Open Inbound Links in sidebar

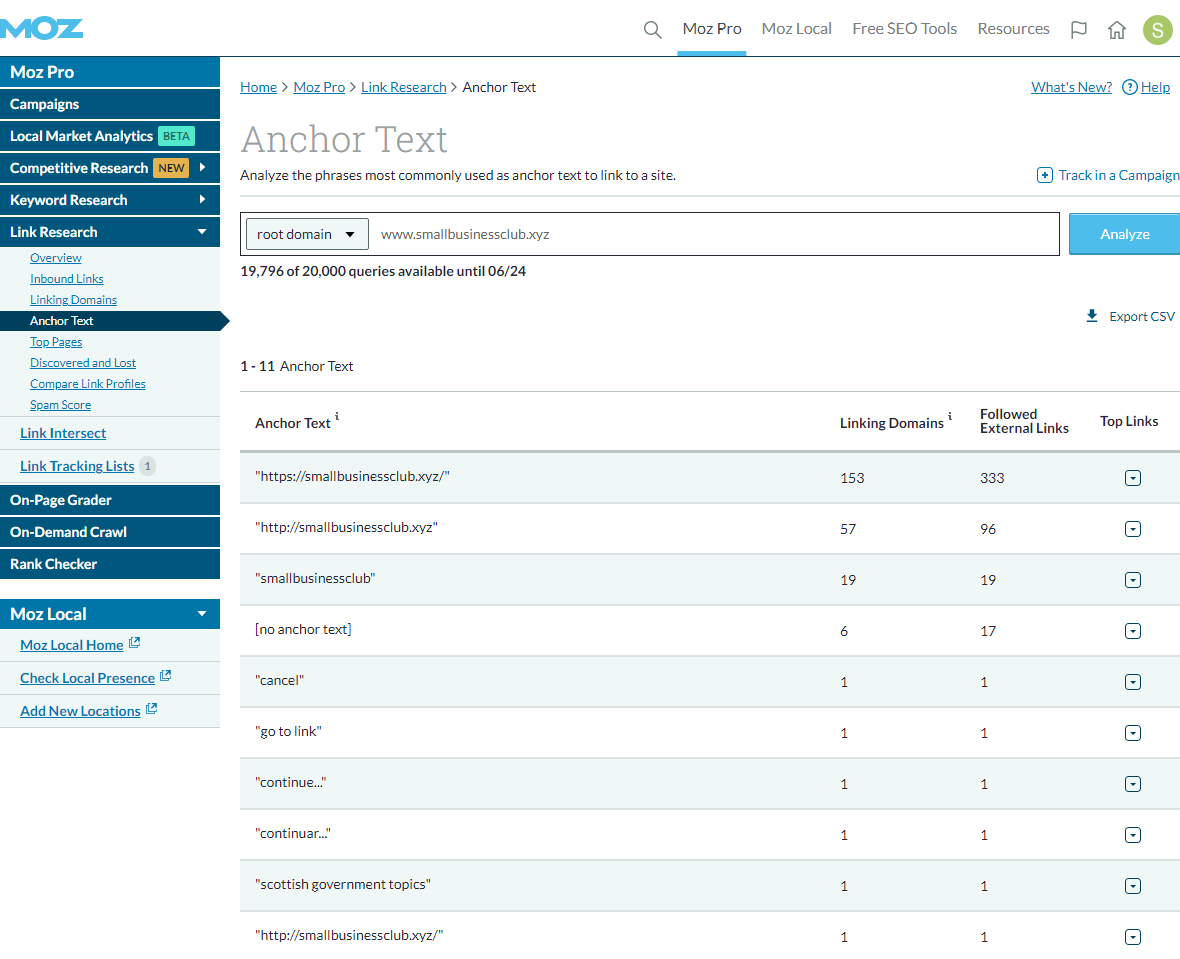(67, 279)
